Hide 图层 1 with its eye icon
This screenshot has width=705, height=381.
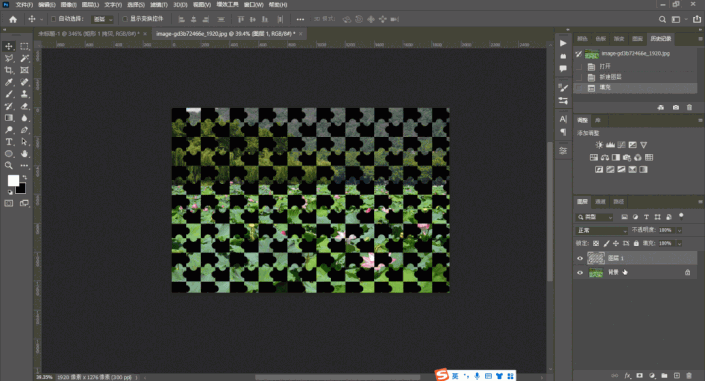click(580, 258)
